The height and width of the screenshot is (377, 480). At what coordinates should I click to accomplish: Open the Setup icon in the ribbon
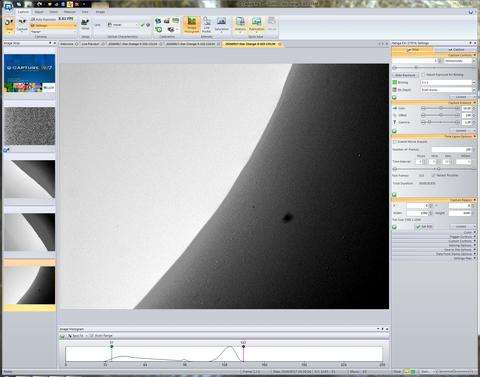[x=85, y=24]
